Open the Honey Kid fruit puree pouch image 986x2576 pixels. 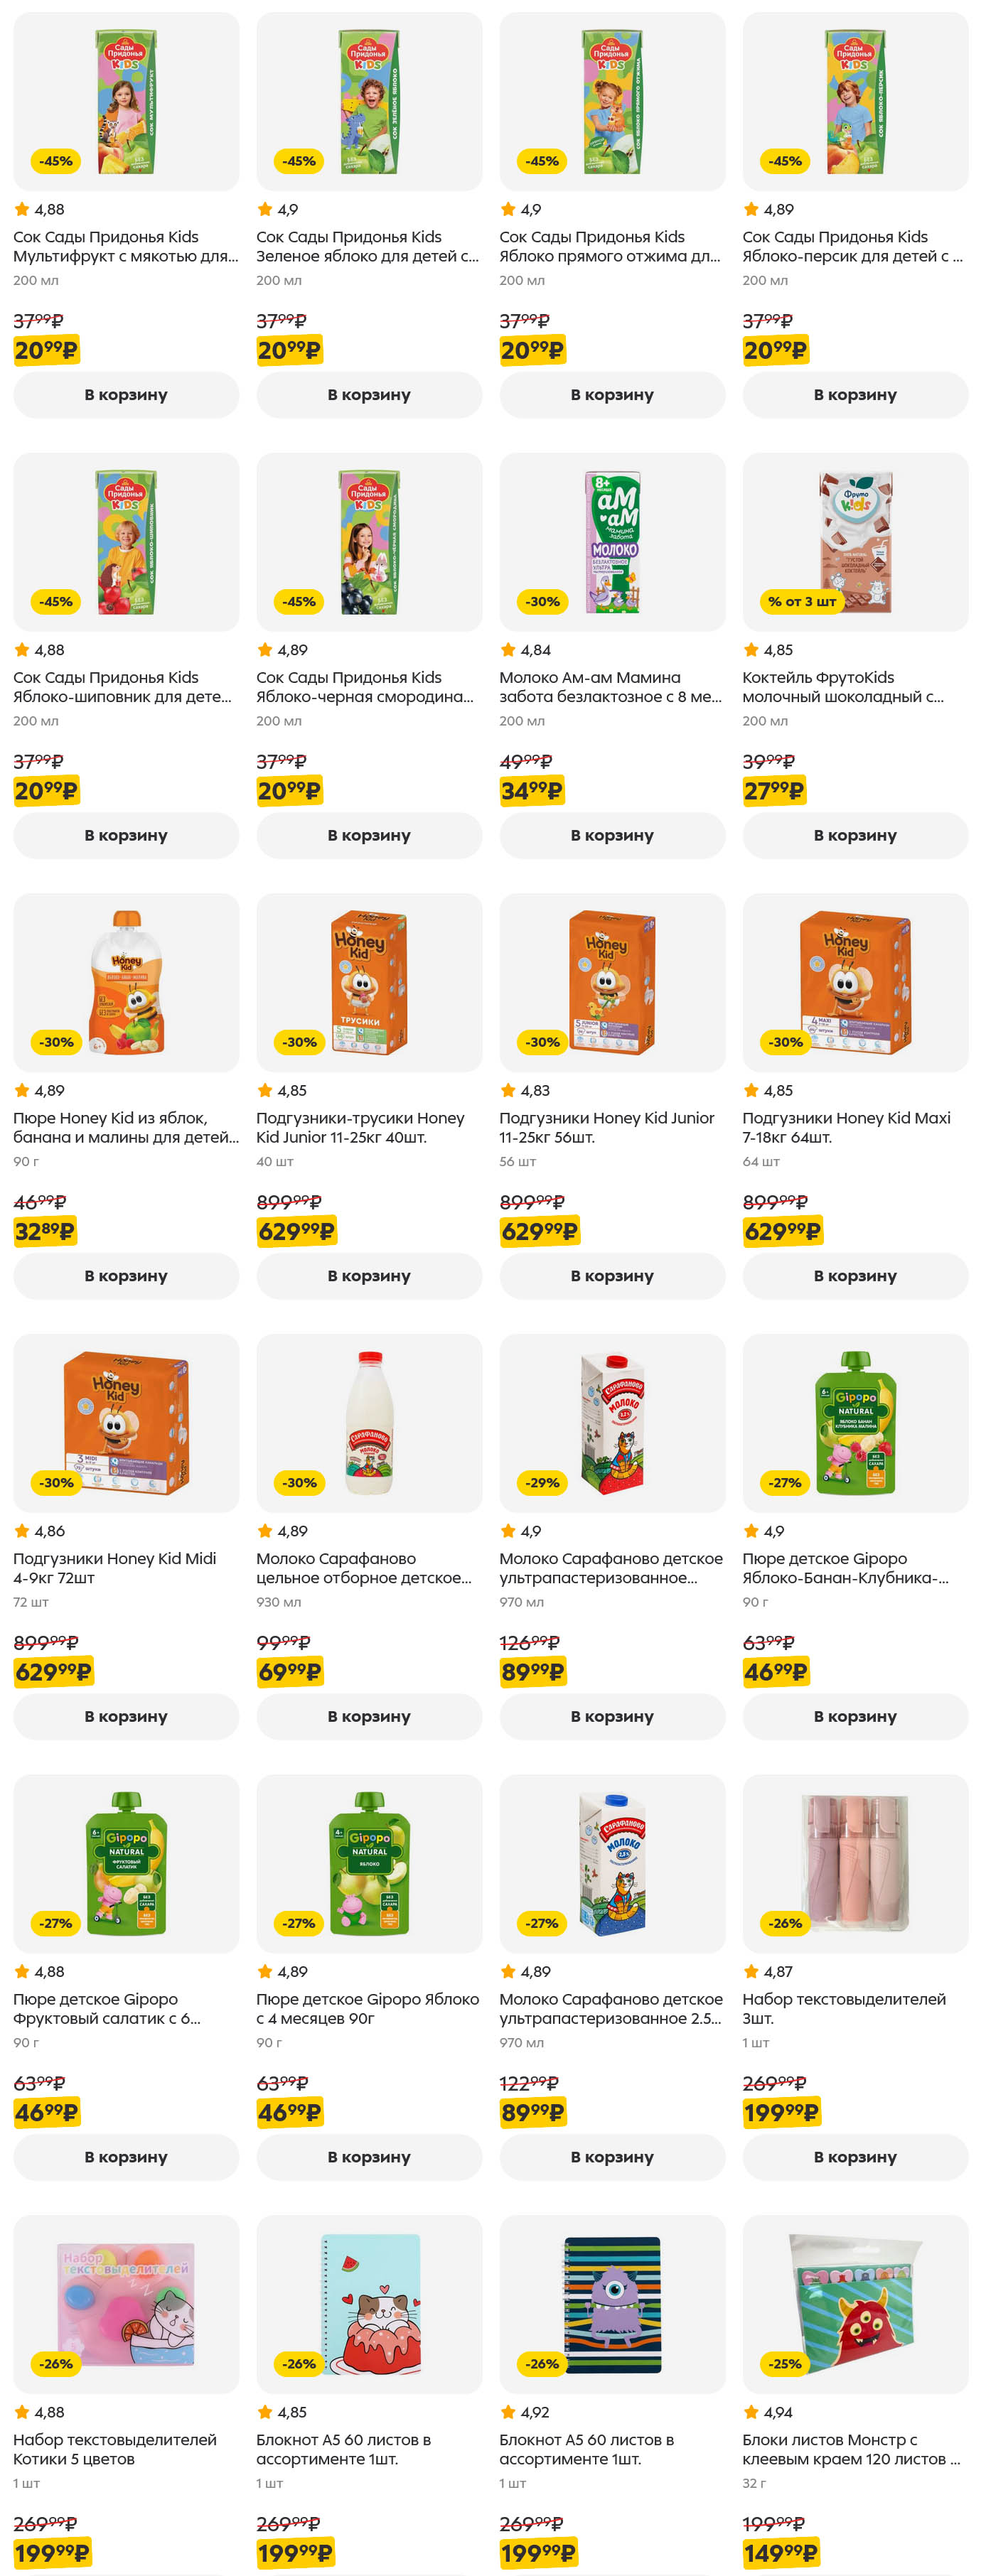(126, 983)
